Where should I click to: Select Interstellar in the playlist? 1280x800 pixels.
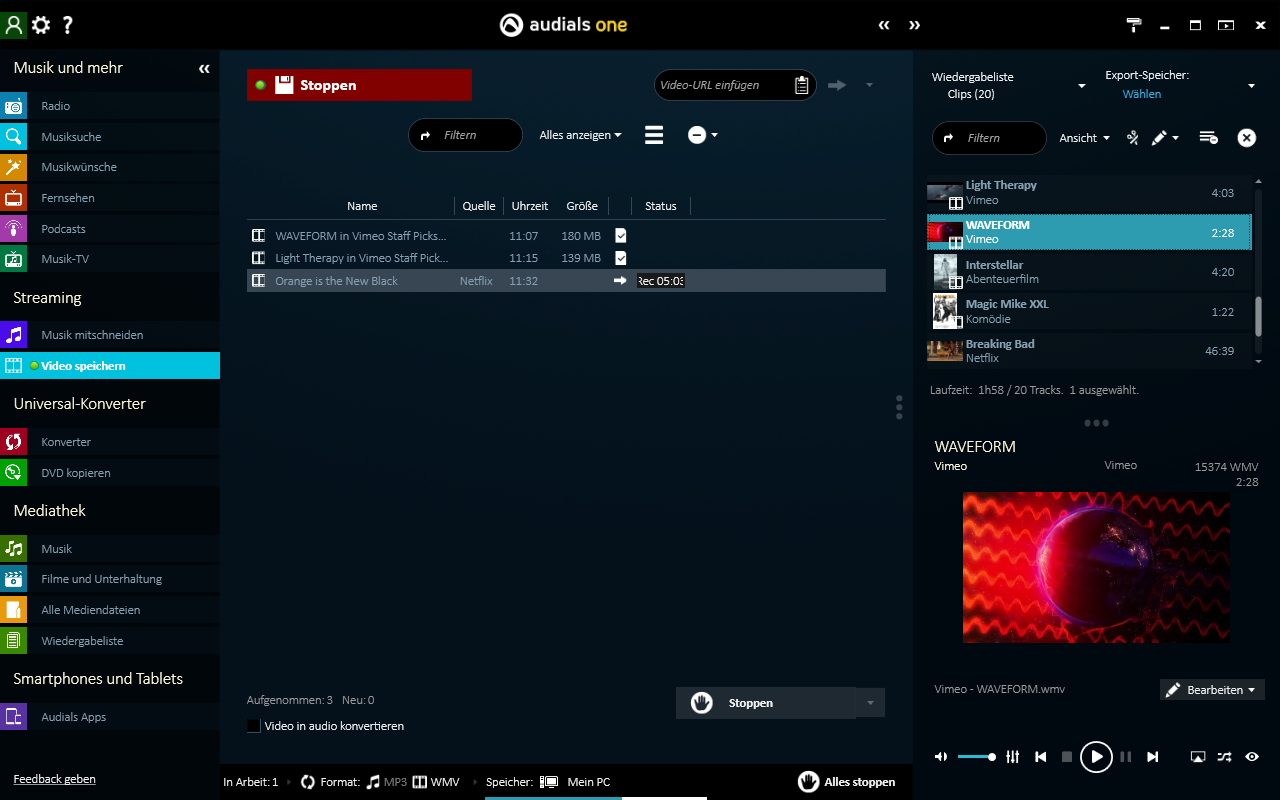tap(1089, 272)
